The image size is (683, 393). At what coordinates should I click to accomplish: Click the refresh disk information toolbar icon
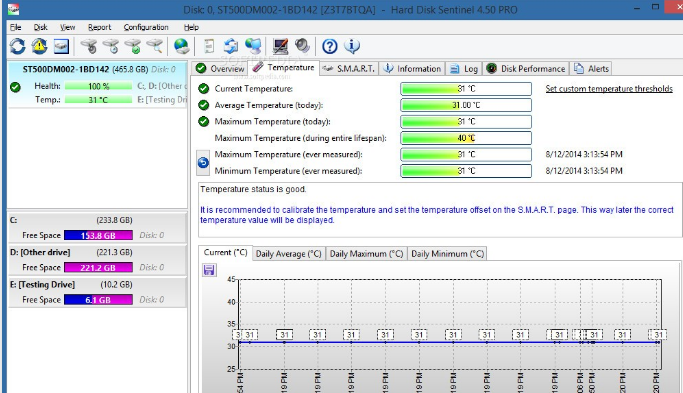pos(17,46)
